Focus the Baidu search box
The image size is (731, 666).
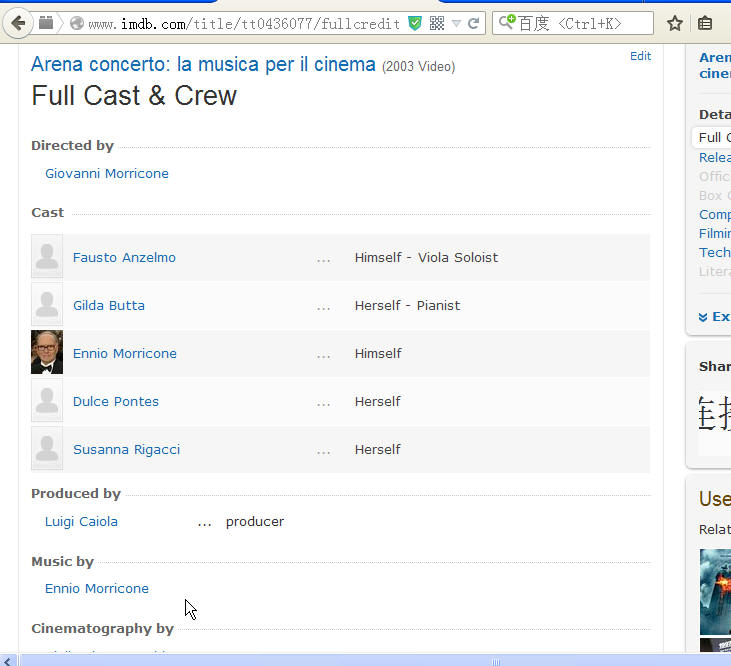(573, 23)
